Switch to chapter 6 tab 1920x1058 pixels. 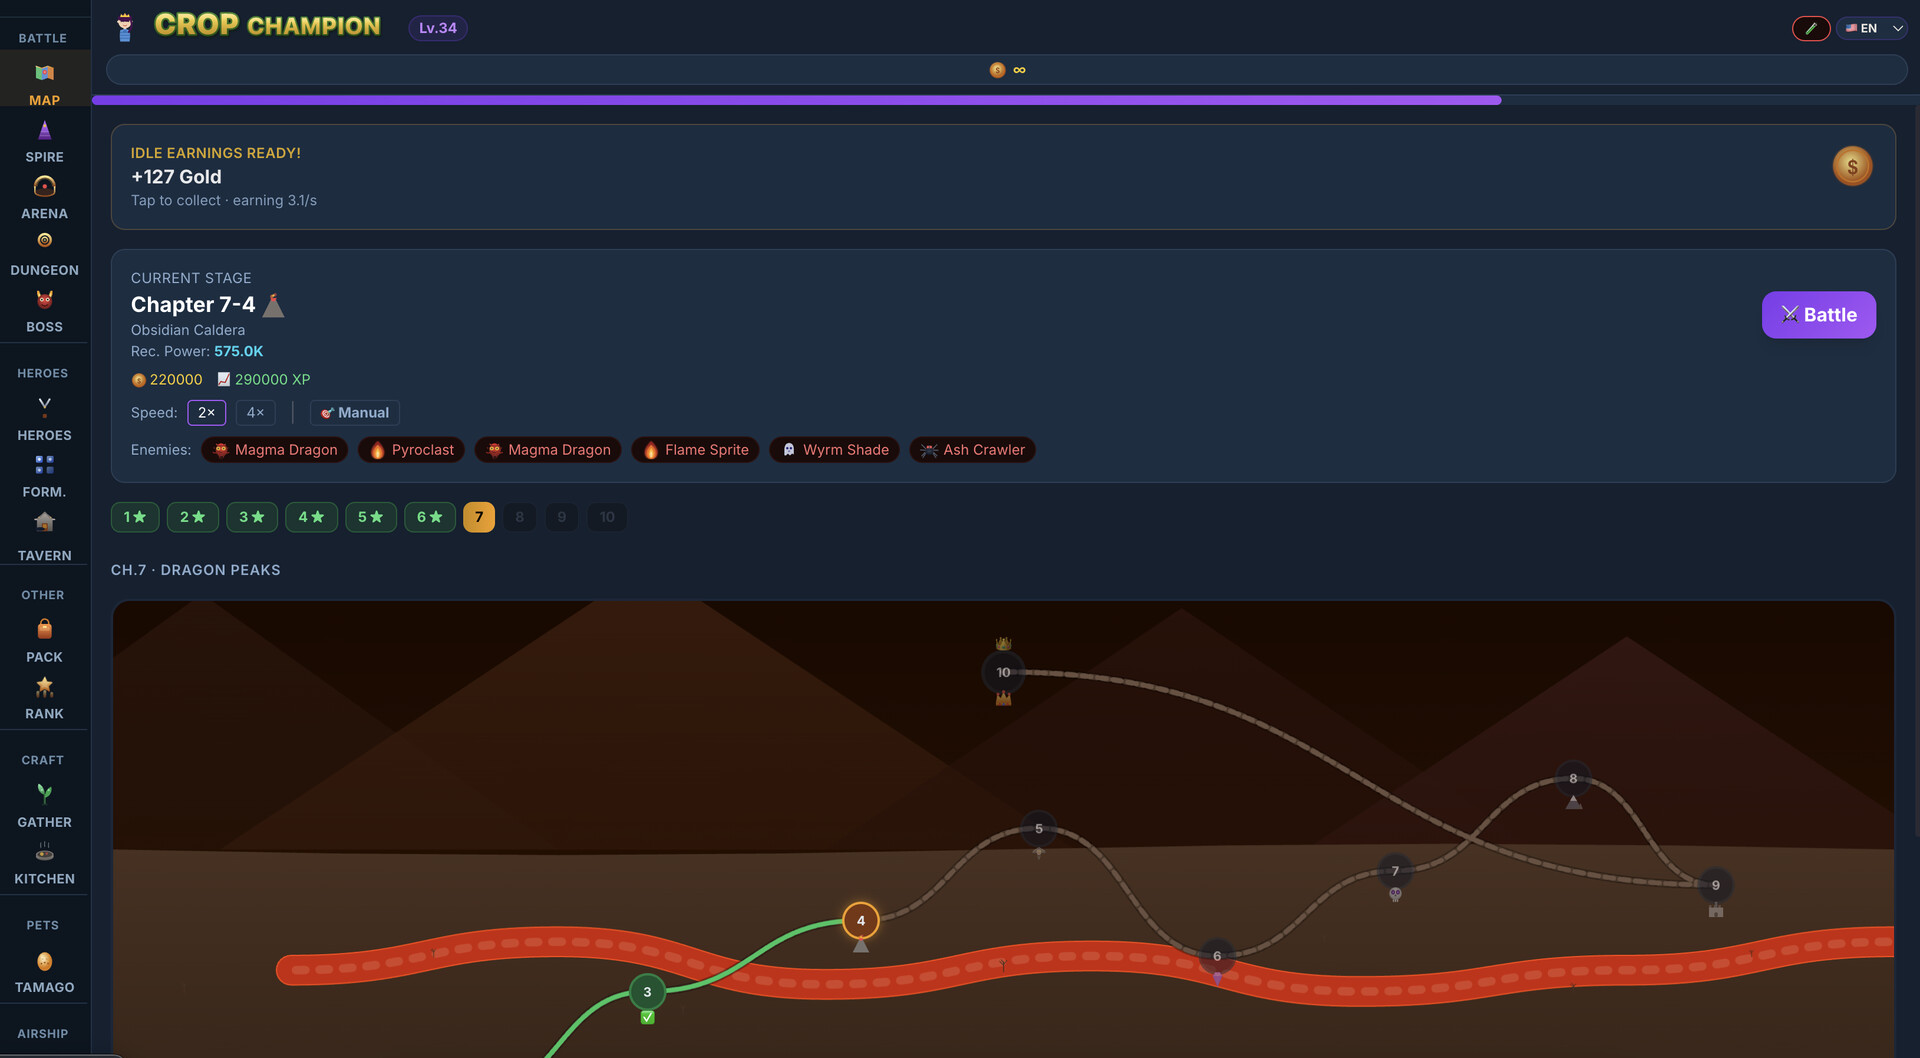tap(429, 517)
